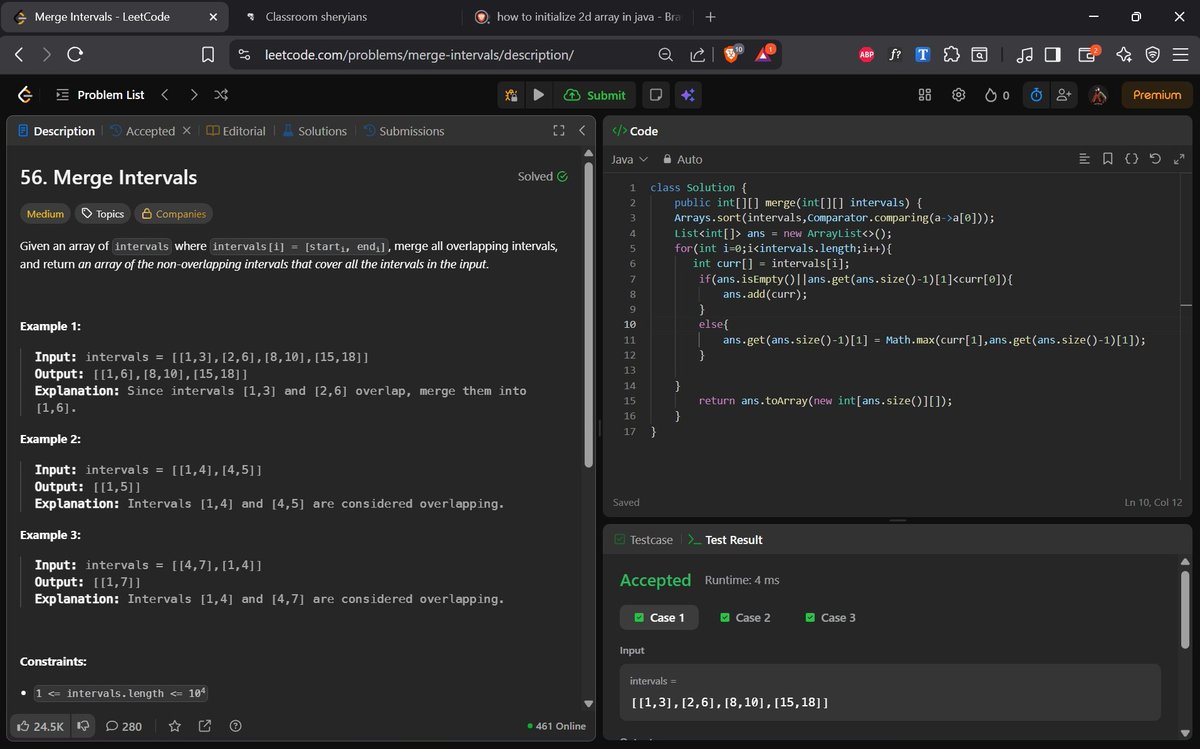Select Case 2 result

[x=745, y=617]
